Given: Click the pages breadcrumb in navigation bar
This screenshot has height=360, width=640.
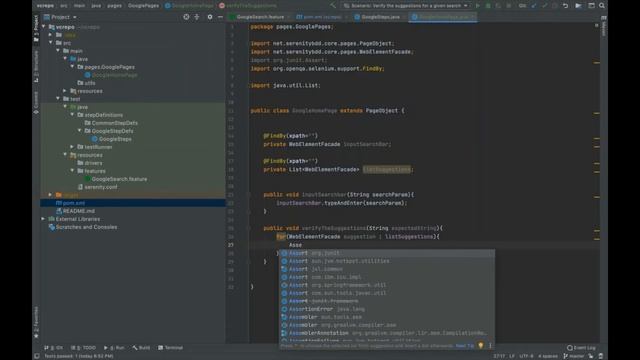Looking at the screenshot, I should coord(114,6).
